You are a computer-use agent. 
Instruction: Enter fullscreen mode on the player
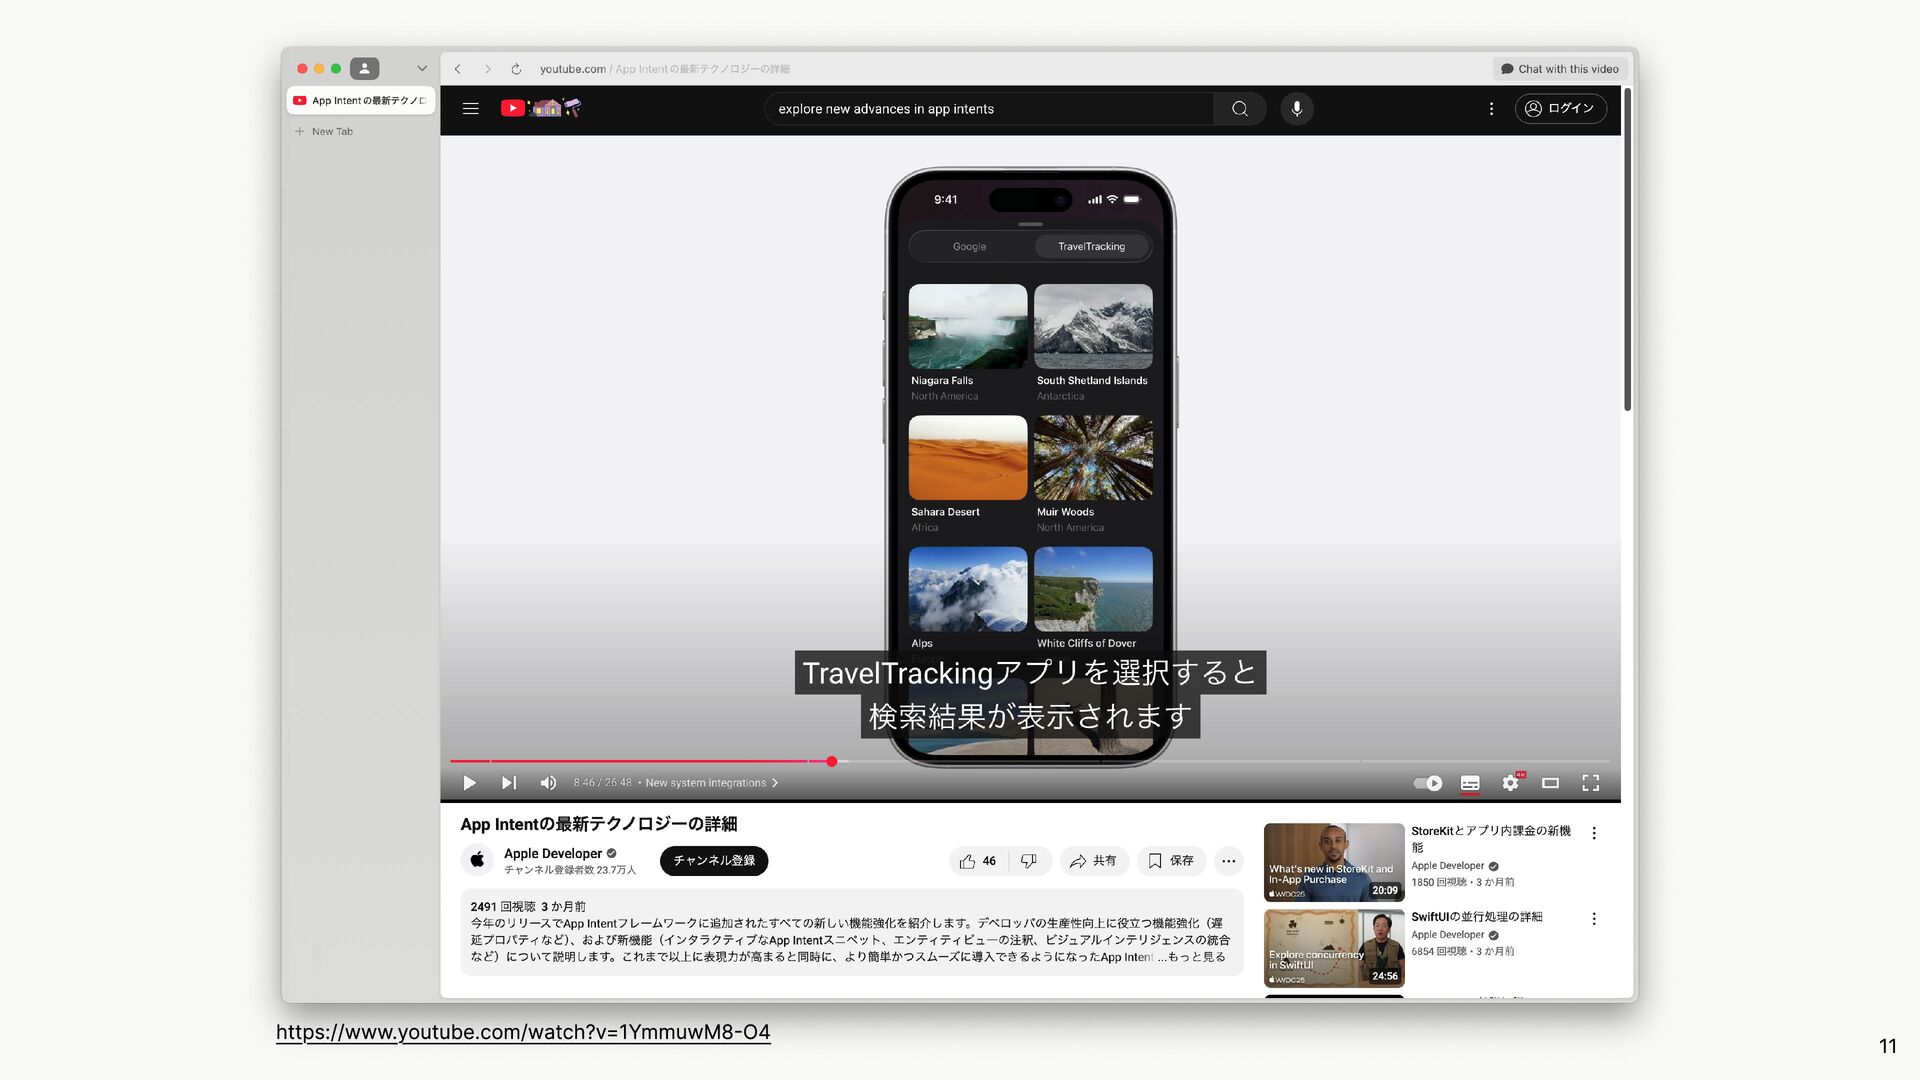1590,783
